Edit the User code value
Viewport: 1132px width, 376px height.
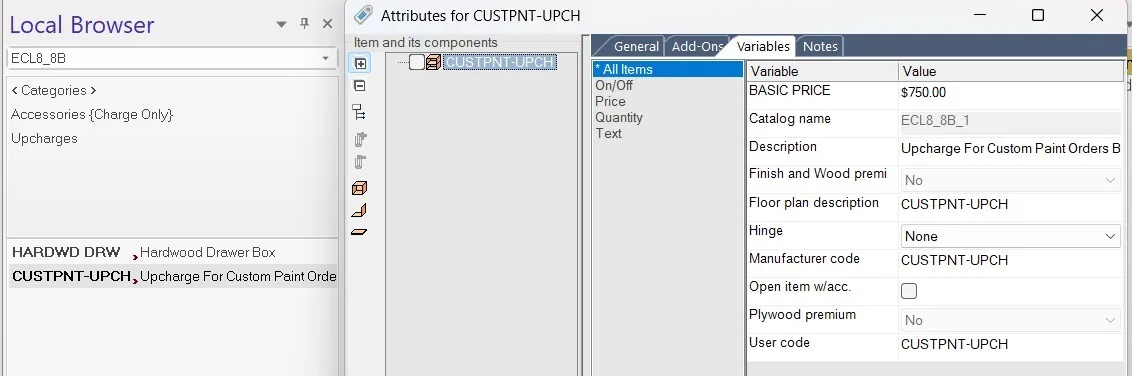pyautogui.click(x=1011, y=344)
